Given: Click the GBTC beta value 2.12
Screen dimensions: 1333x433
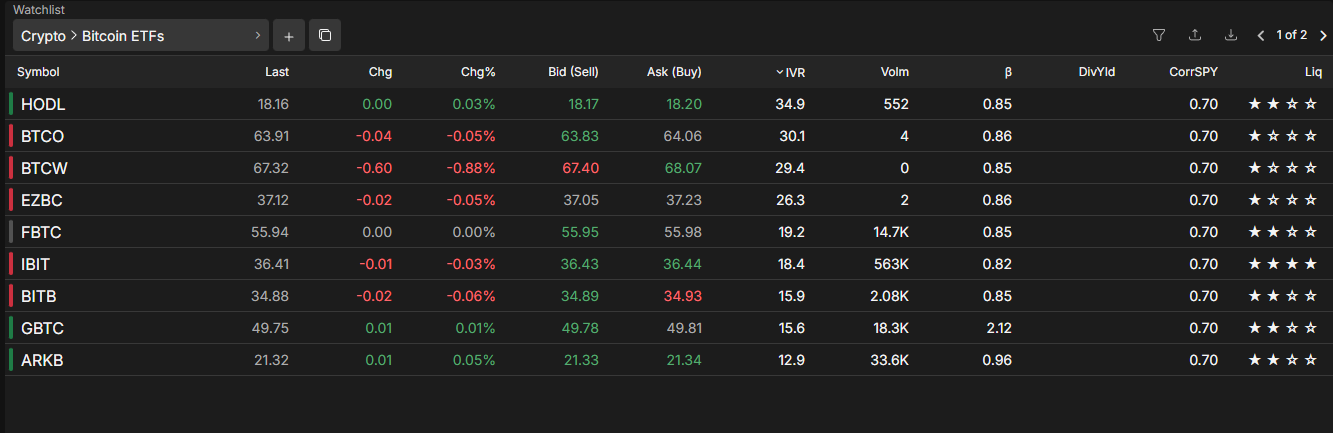Looking at the screenshot, I should coord(998,328).
